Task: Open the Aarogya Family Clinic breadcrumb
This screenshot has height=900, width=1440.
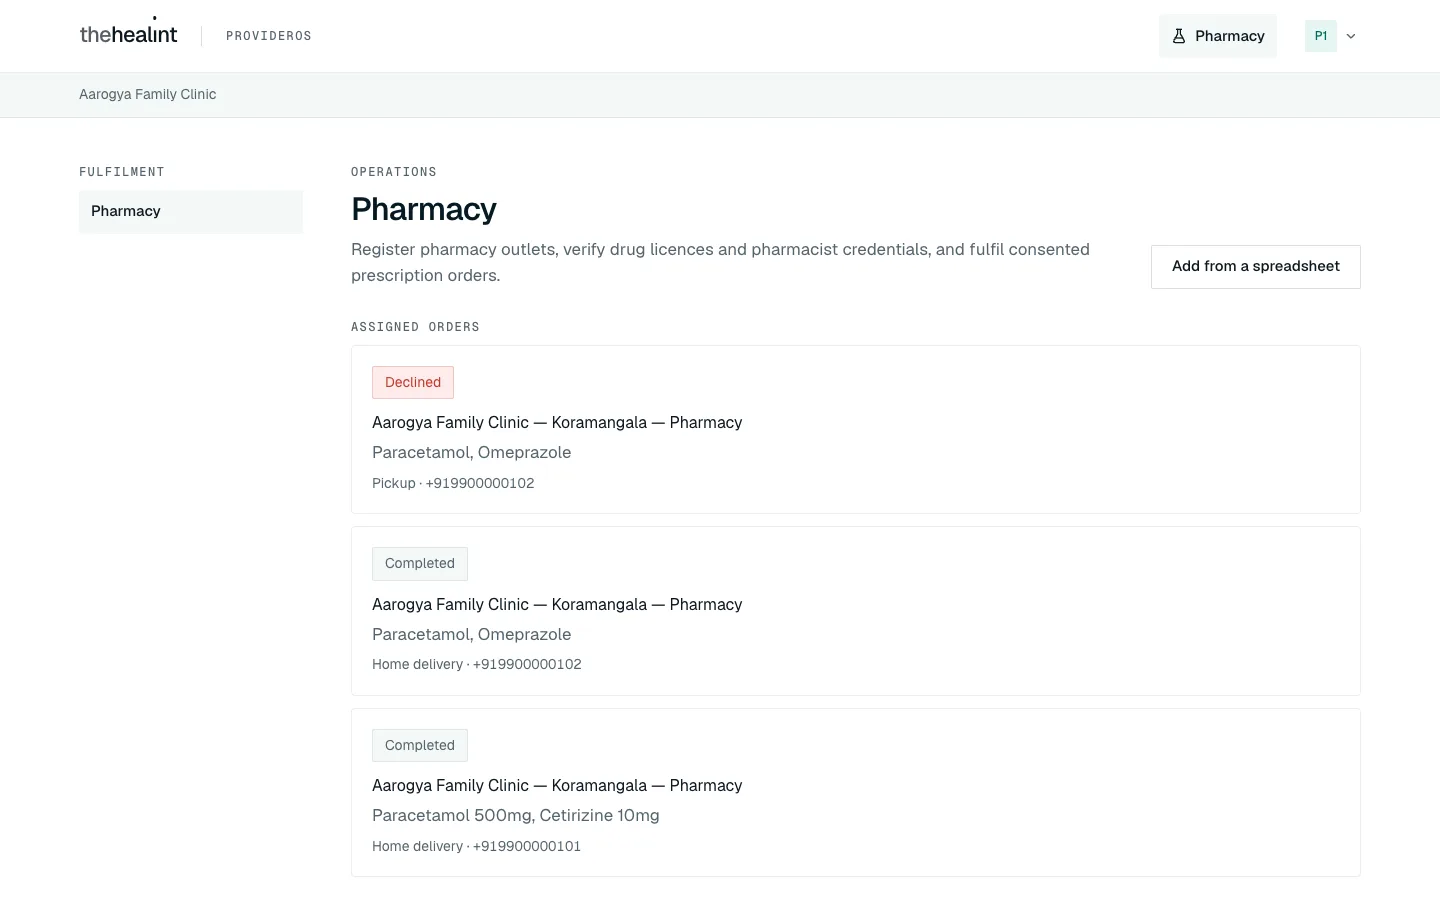Action: [x=148, y=94]
